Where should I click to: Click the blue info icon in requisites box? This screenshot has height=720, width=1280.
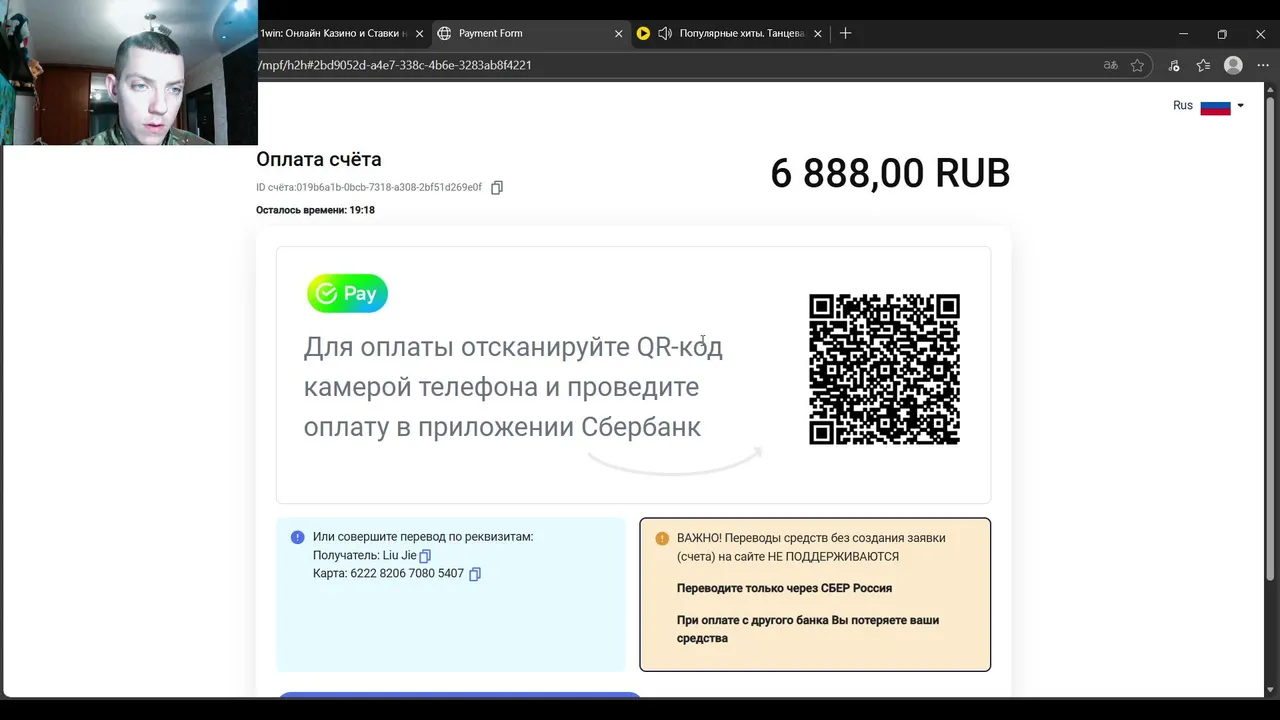297,537
